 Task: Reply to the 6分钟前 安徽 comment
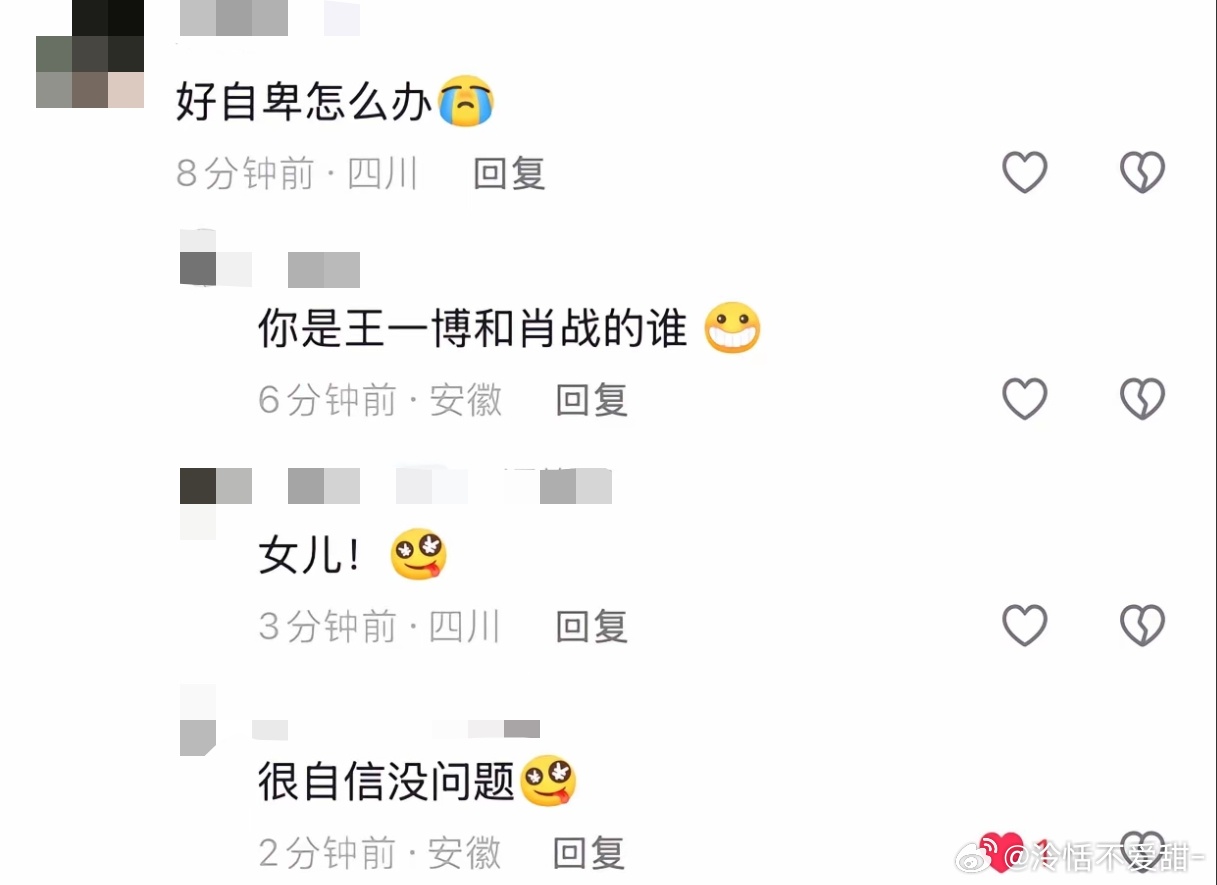point(592,400)
